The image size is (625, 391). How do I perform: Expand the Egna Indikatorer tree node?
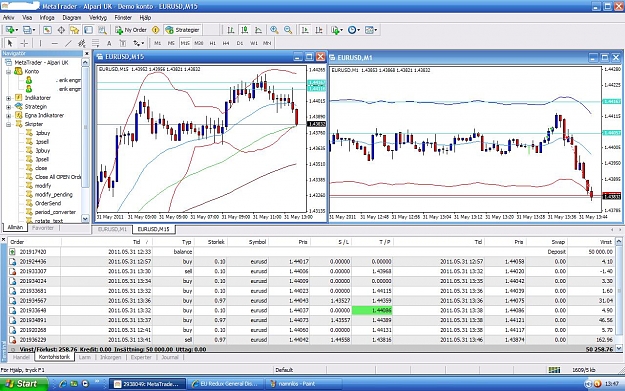pyautogui.click(x=8, y=116)
